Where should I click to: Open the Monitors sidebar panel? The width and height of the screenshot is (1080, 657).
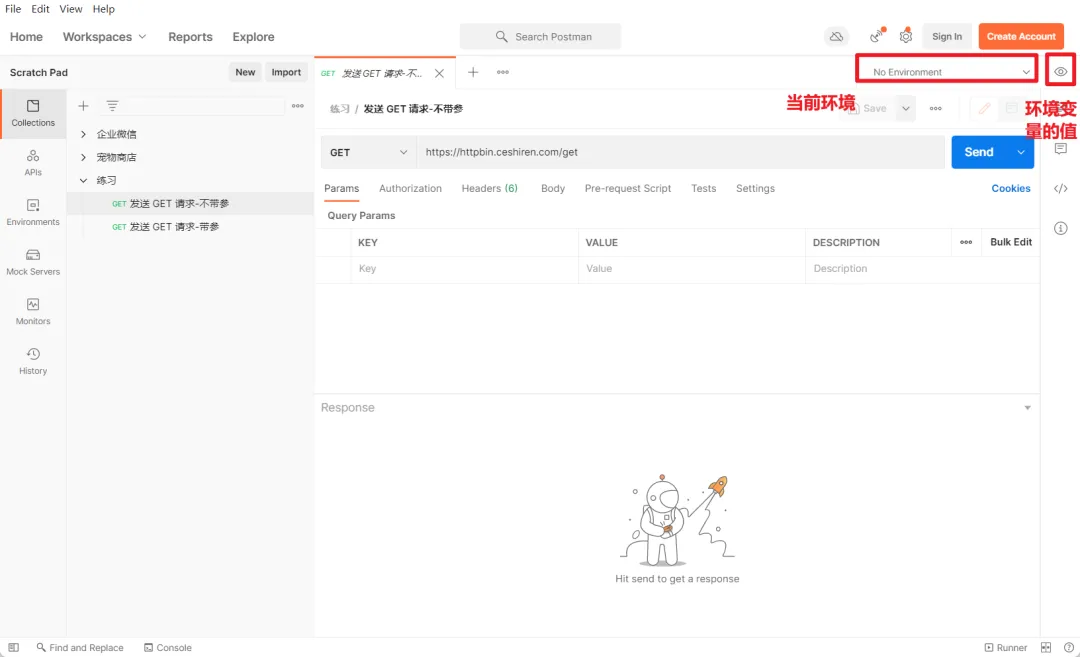click(33, 312)
